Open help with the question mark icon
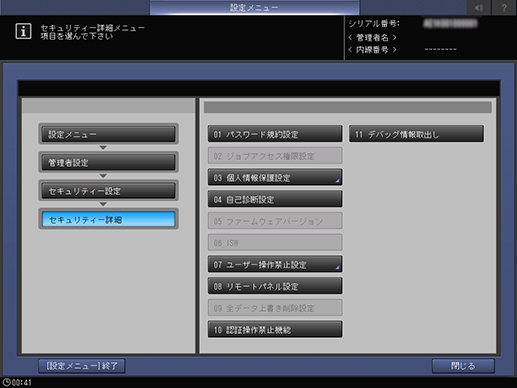The height and width of the screenshot is (388, 517). pos(504,7)
